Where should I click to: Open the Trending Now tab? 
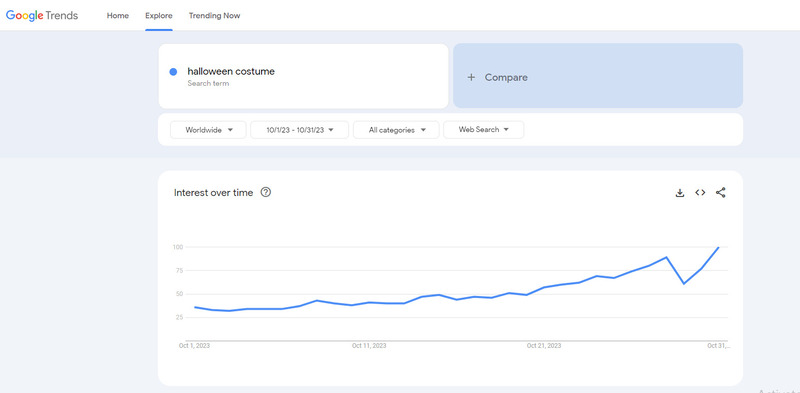point(214,16)
